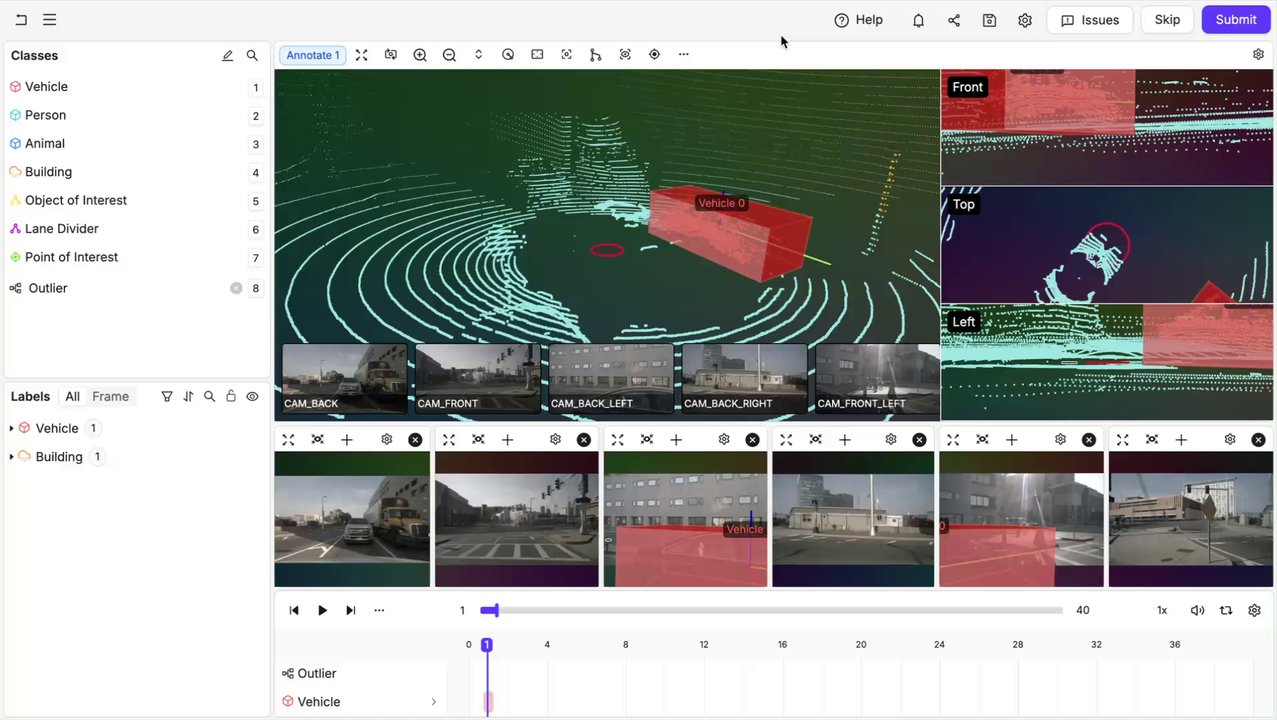Search classes with the magnifier icon
The image size is (1277, 720).
point(252,56)
